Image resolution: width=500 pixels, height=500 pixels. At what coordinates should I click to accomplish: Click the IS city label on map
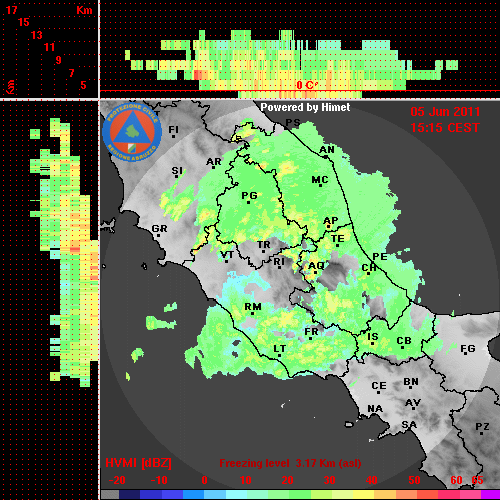pyautogui.click(x=373, y=337)
